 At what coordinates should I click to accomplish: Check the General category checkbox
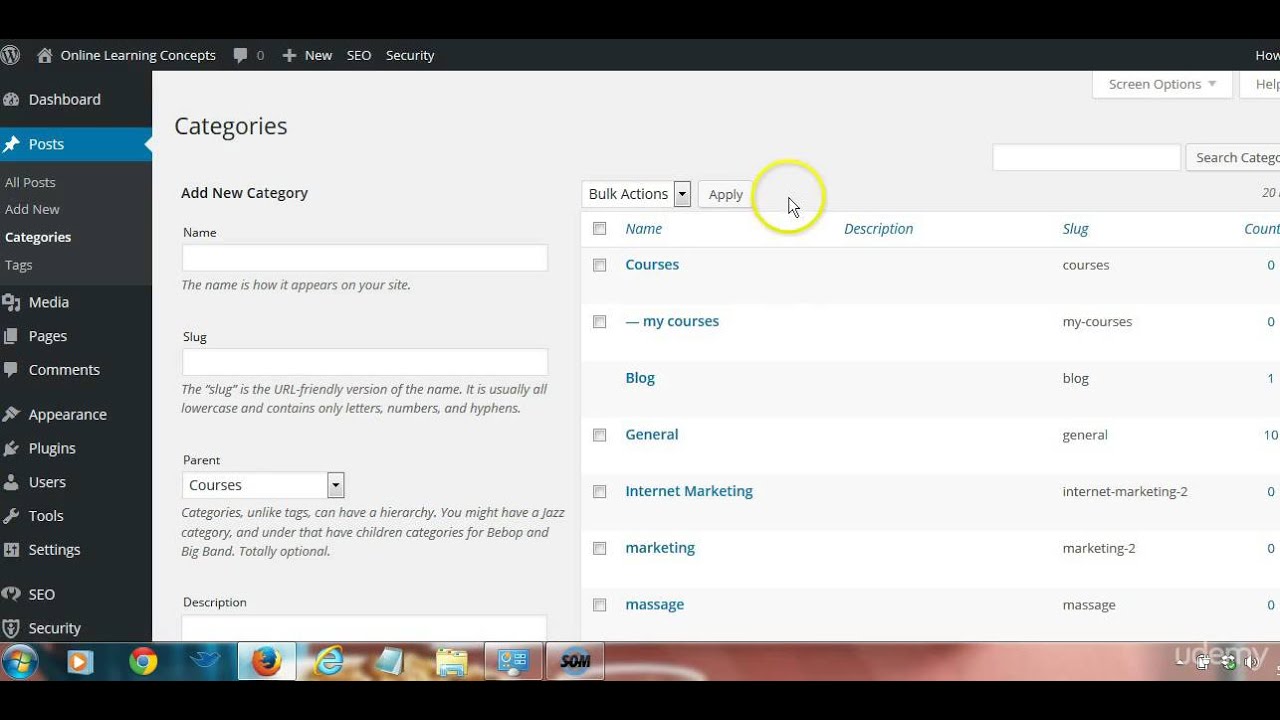click(600, 435)
